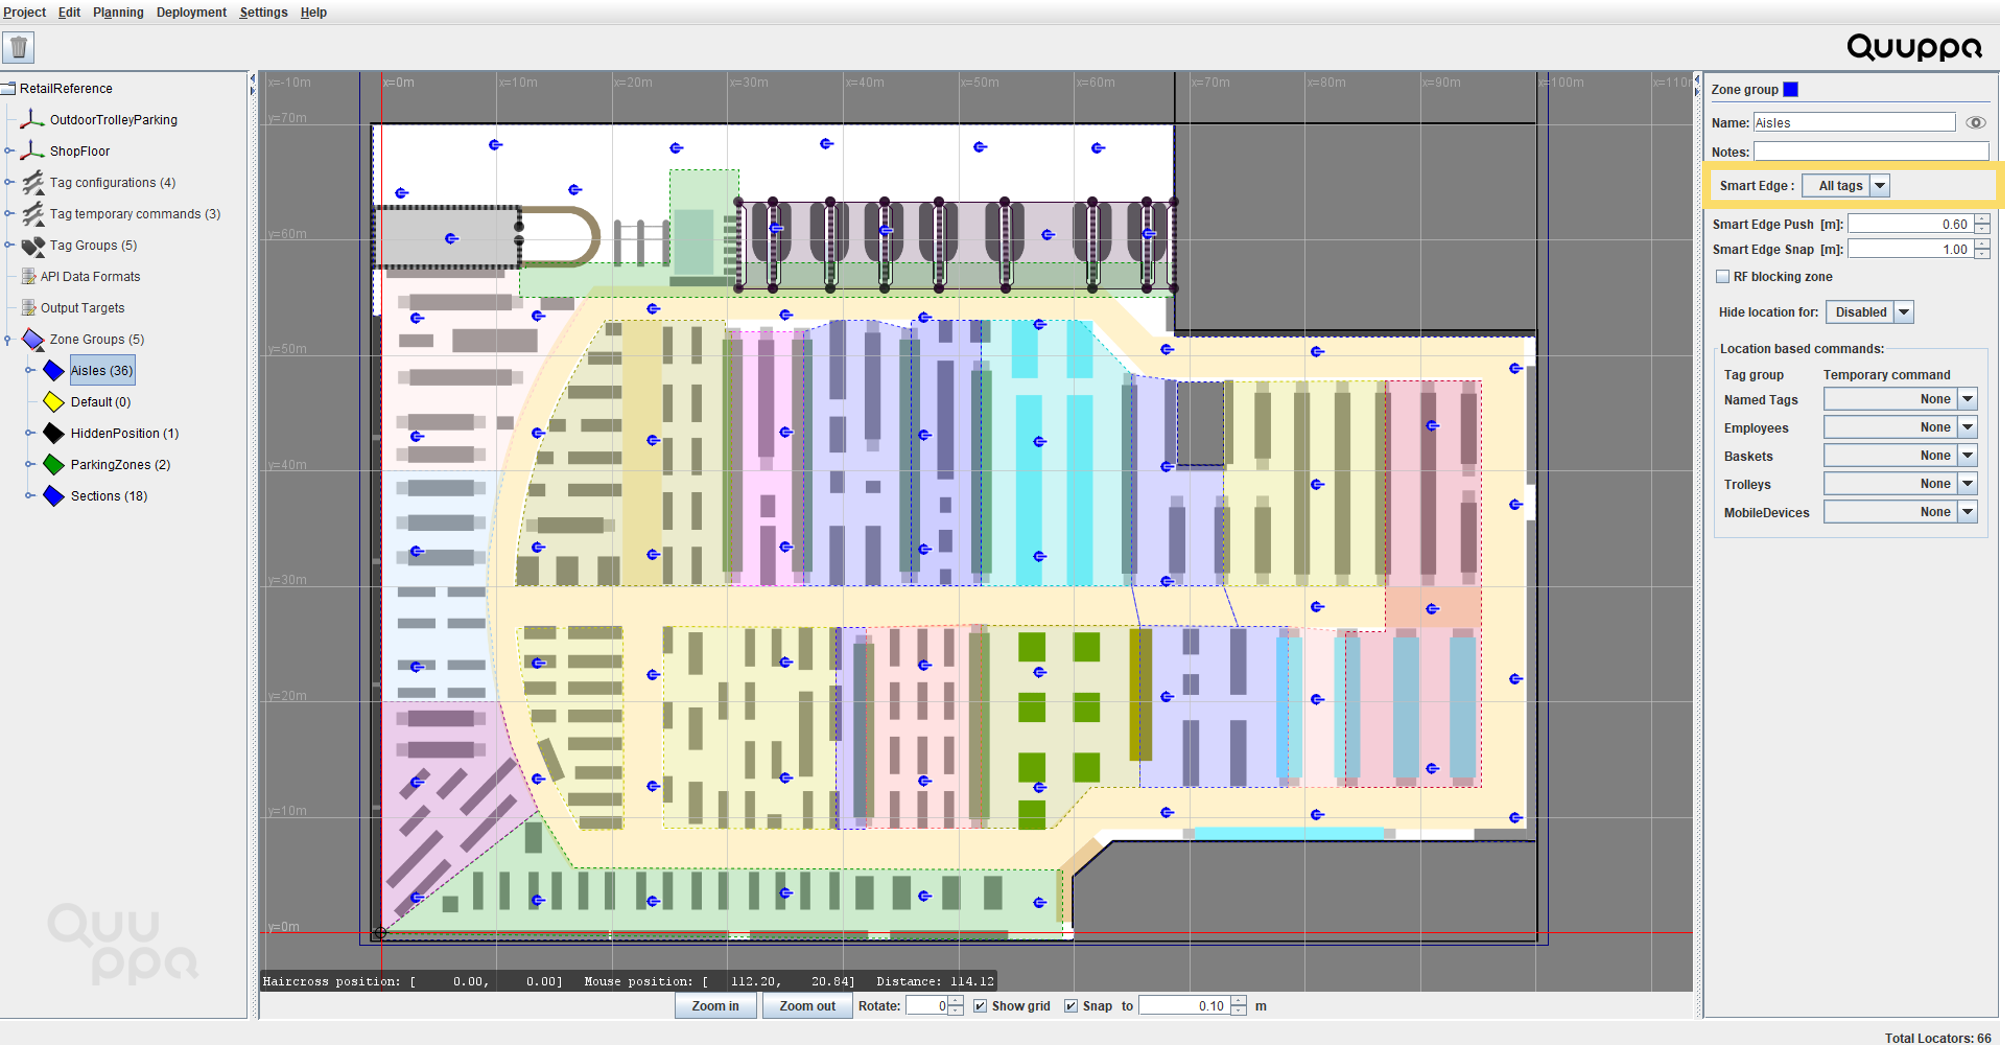2005x1045 pixels.
Task: Select Tag temporary commands (3) item
Action: pos(135,214)
